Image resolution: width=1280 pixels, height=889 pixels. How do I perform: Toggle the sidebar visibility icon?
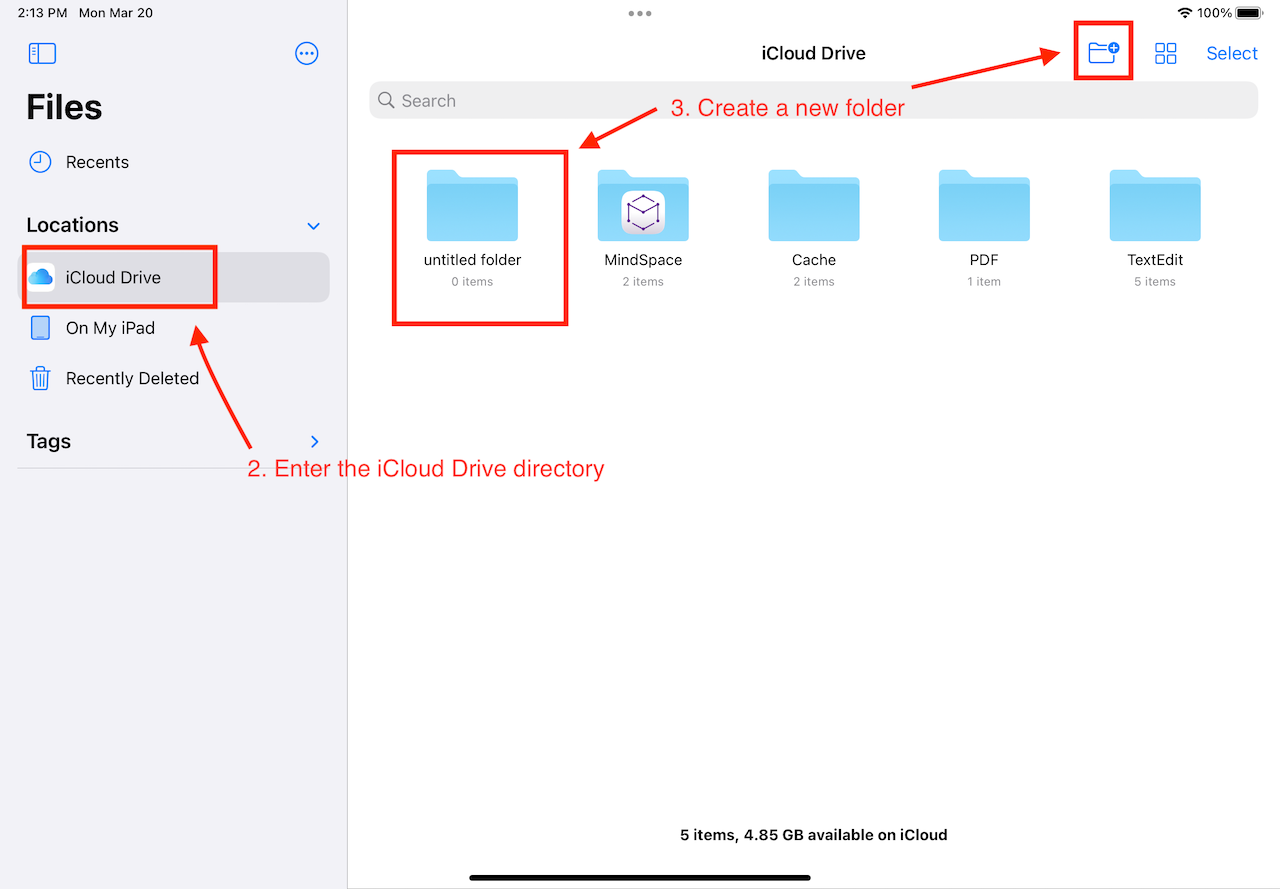click(x=42, y=54)
